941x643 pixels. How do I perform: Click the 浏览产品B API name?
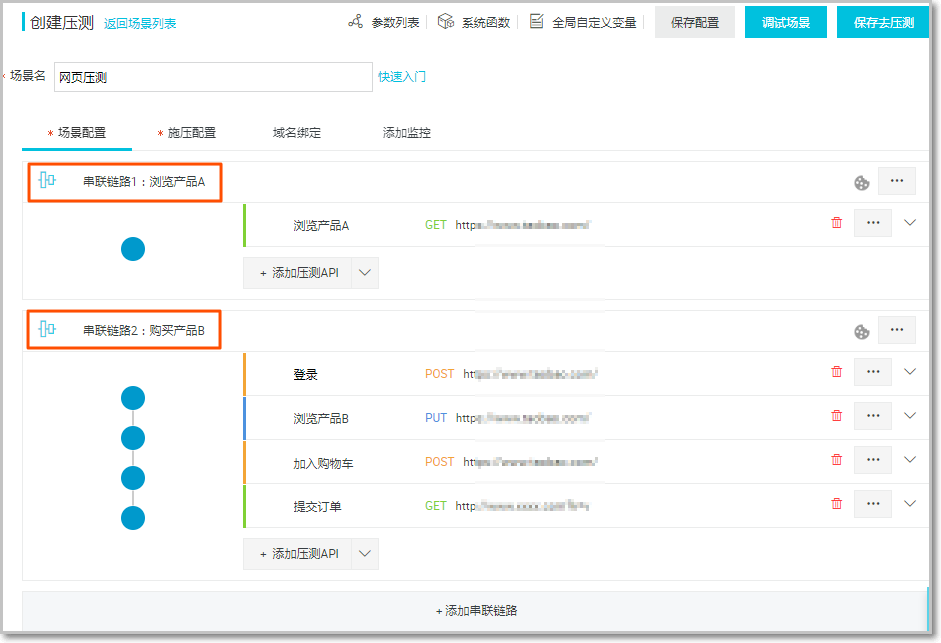pos(321,418)
